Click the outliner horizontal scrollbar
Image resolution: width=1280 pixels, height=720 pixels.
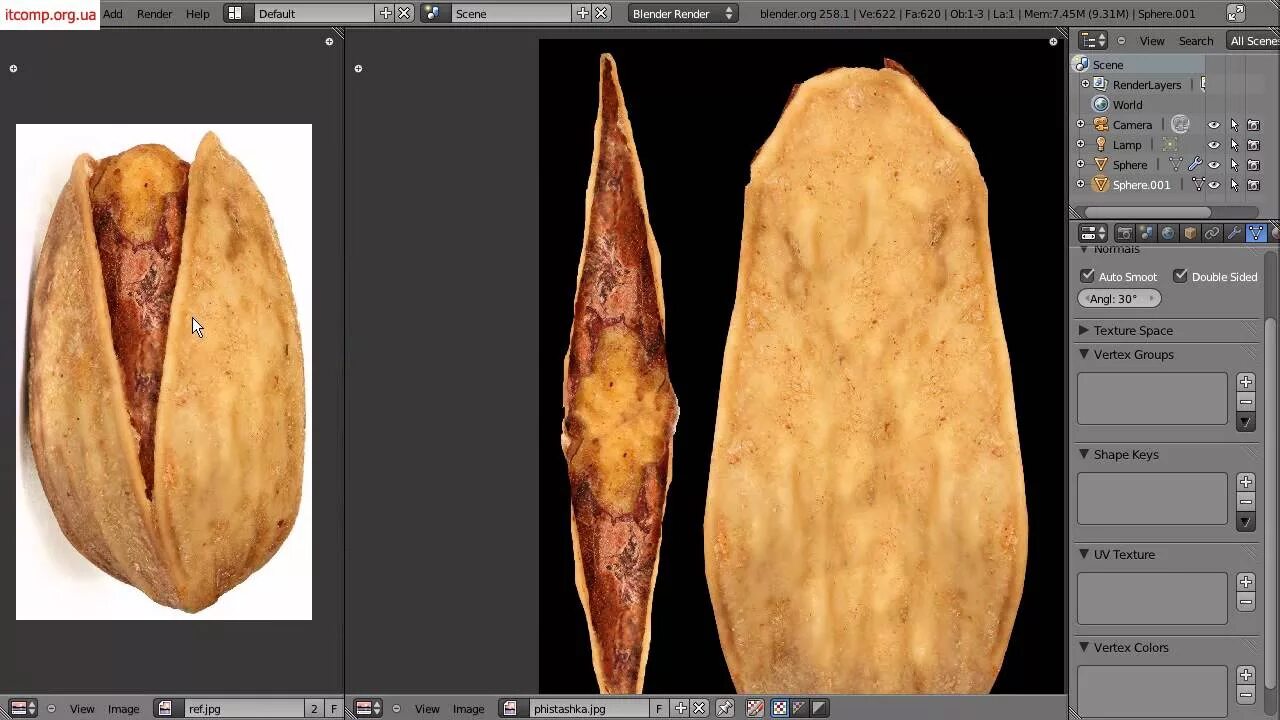point(1148,212)
